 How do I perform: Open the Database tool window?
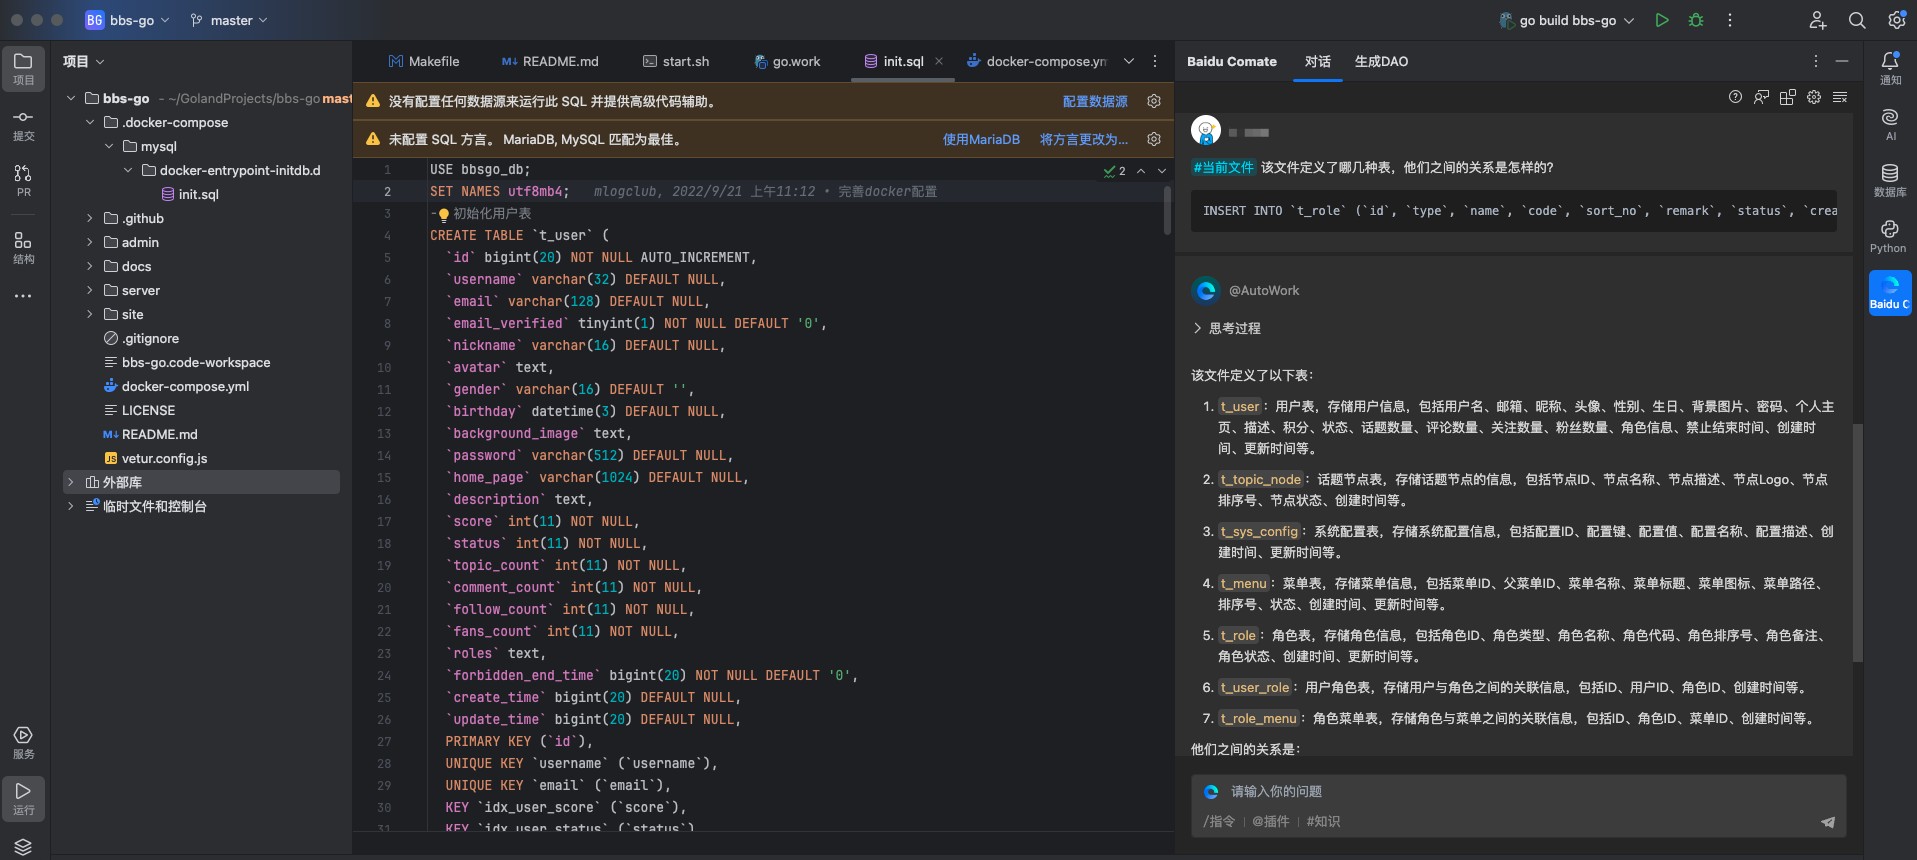(x=1890, y=181)
